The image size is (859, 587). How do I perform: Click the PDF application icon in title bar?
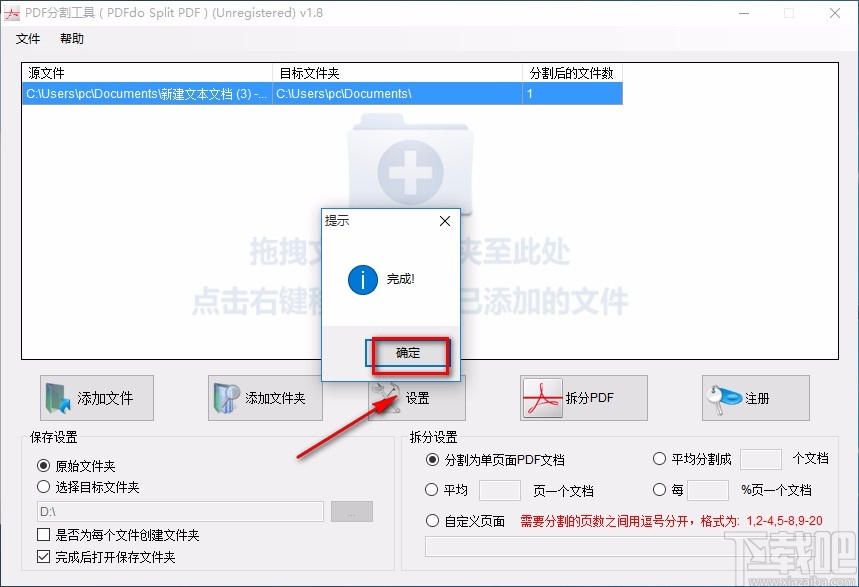point(12,13)
